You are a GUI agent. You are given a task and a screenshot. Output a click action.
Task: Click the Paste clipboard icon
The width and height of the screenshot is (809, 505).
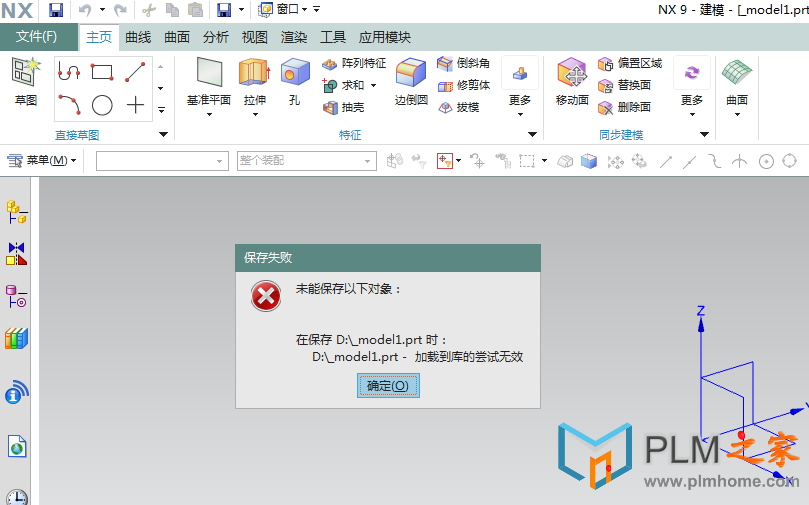click(195, 10)
